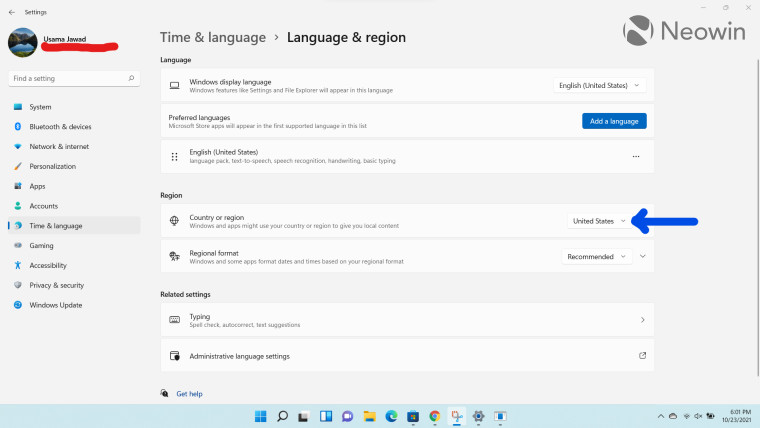The image size is (760, 428).
Task: Click the search magnifier in Find a setting
Action: pyautogui.click(x=131, y=78)
